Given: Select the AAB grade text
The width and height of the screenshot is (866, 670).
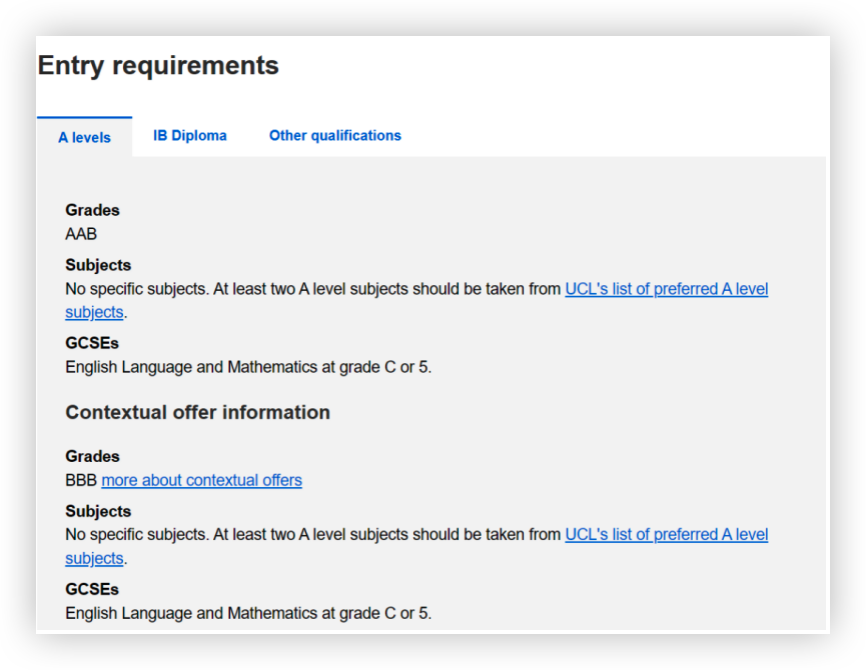Looking at the screenshot, I should pyautogui.click(x=81, y=234).
